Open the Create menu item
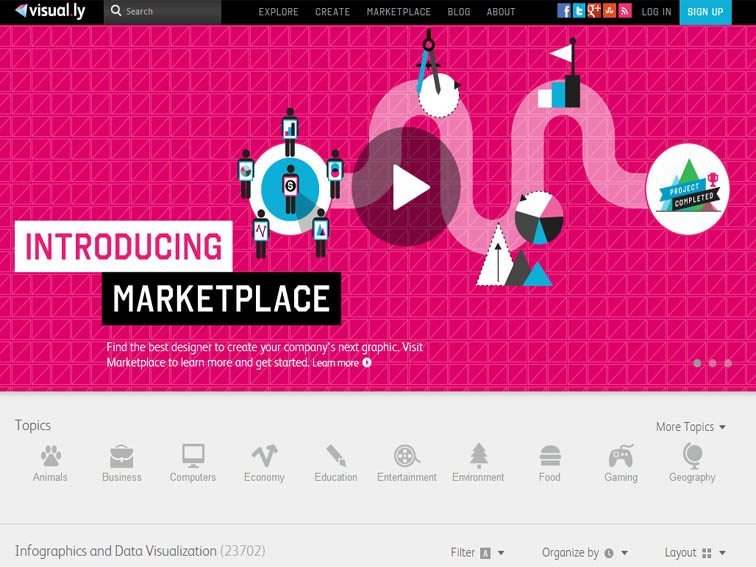 coord(332,12)
